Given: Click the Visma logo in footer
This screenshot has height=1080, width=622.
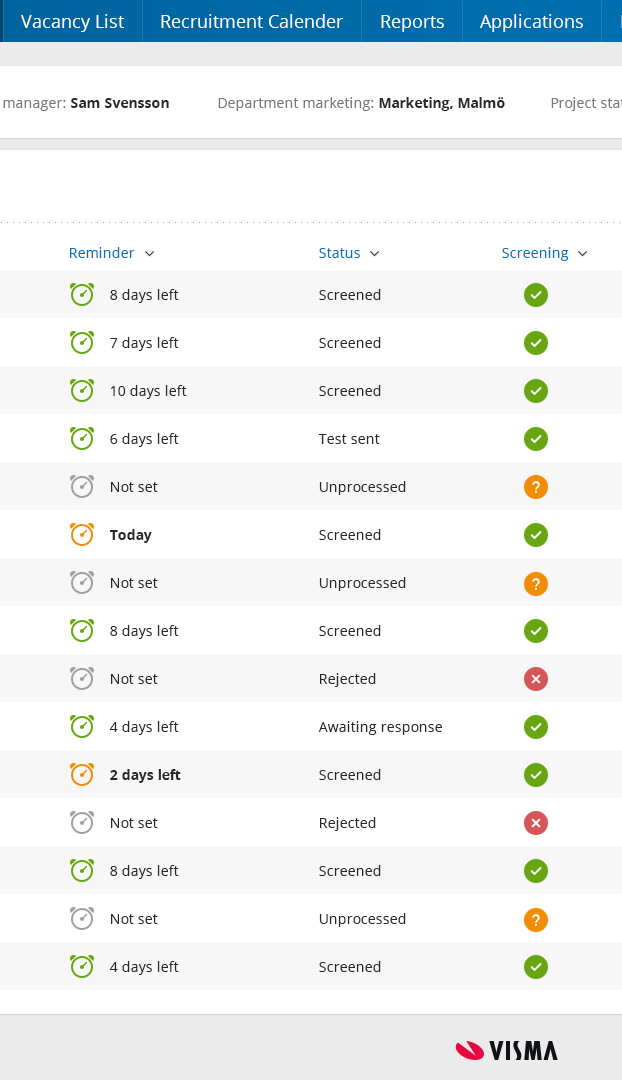Looking at the screenshot, I should click(x=506, y=1050).
